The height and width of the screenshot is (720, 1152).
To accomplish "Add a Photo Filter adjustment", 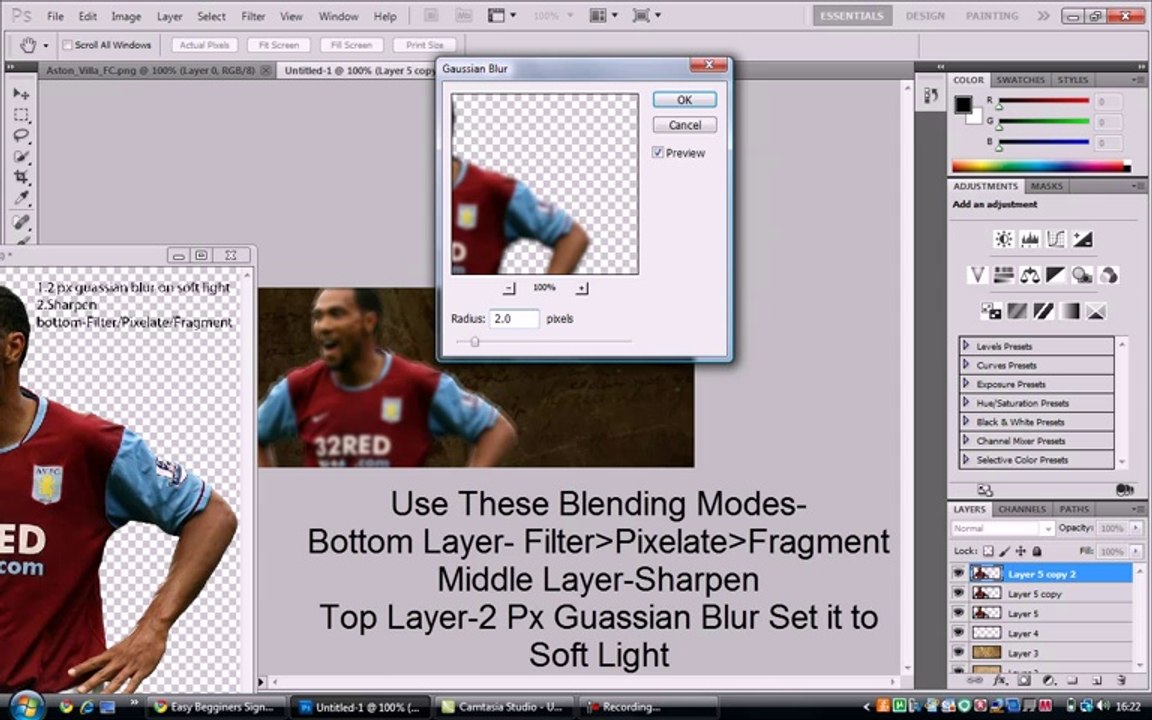I will (1081, 275).
